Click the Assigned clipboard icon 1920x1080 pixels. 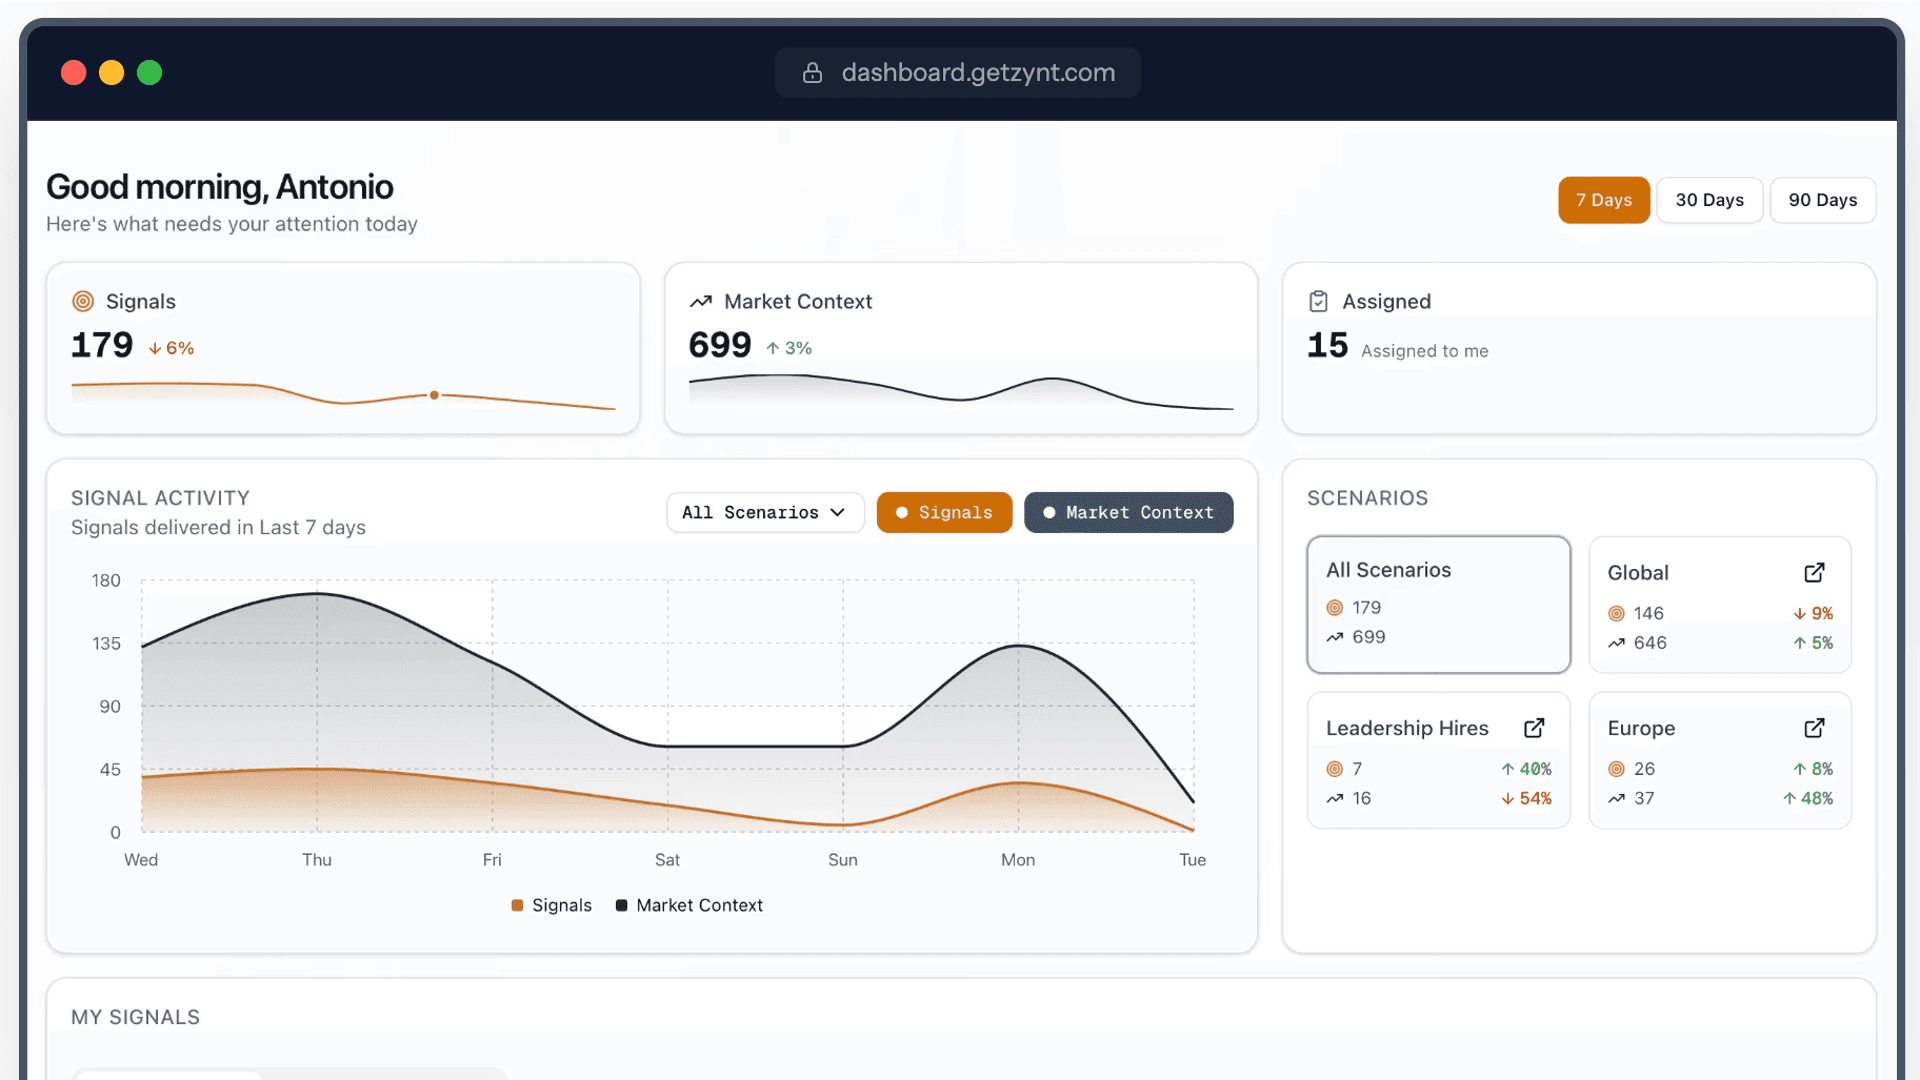[1318, 300]
